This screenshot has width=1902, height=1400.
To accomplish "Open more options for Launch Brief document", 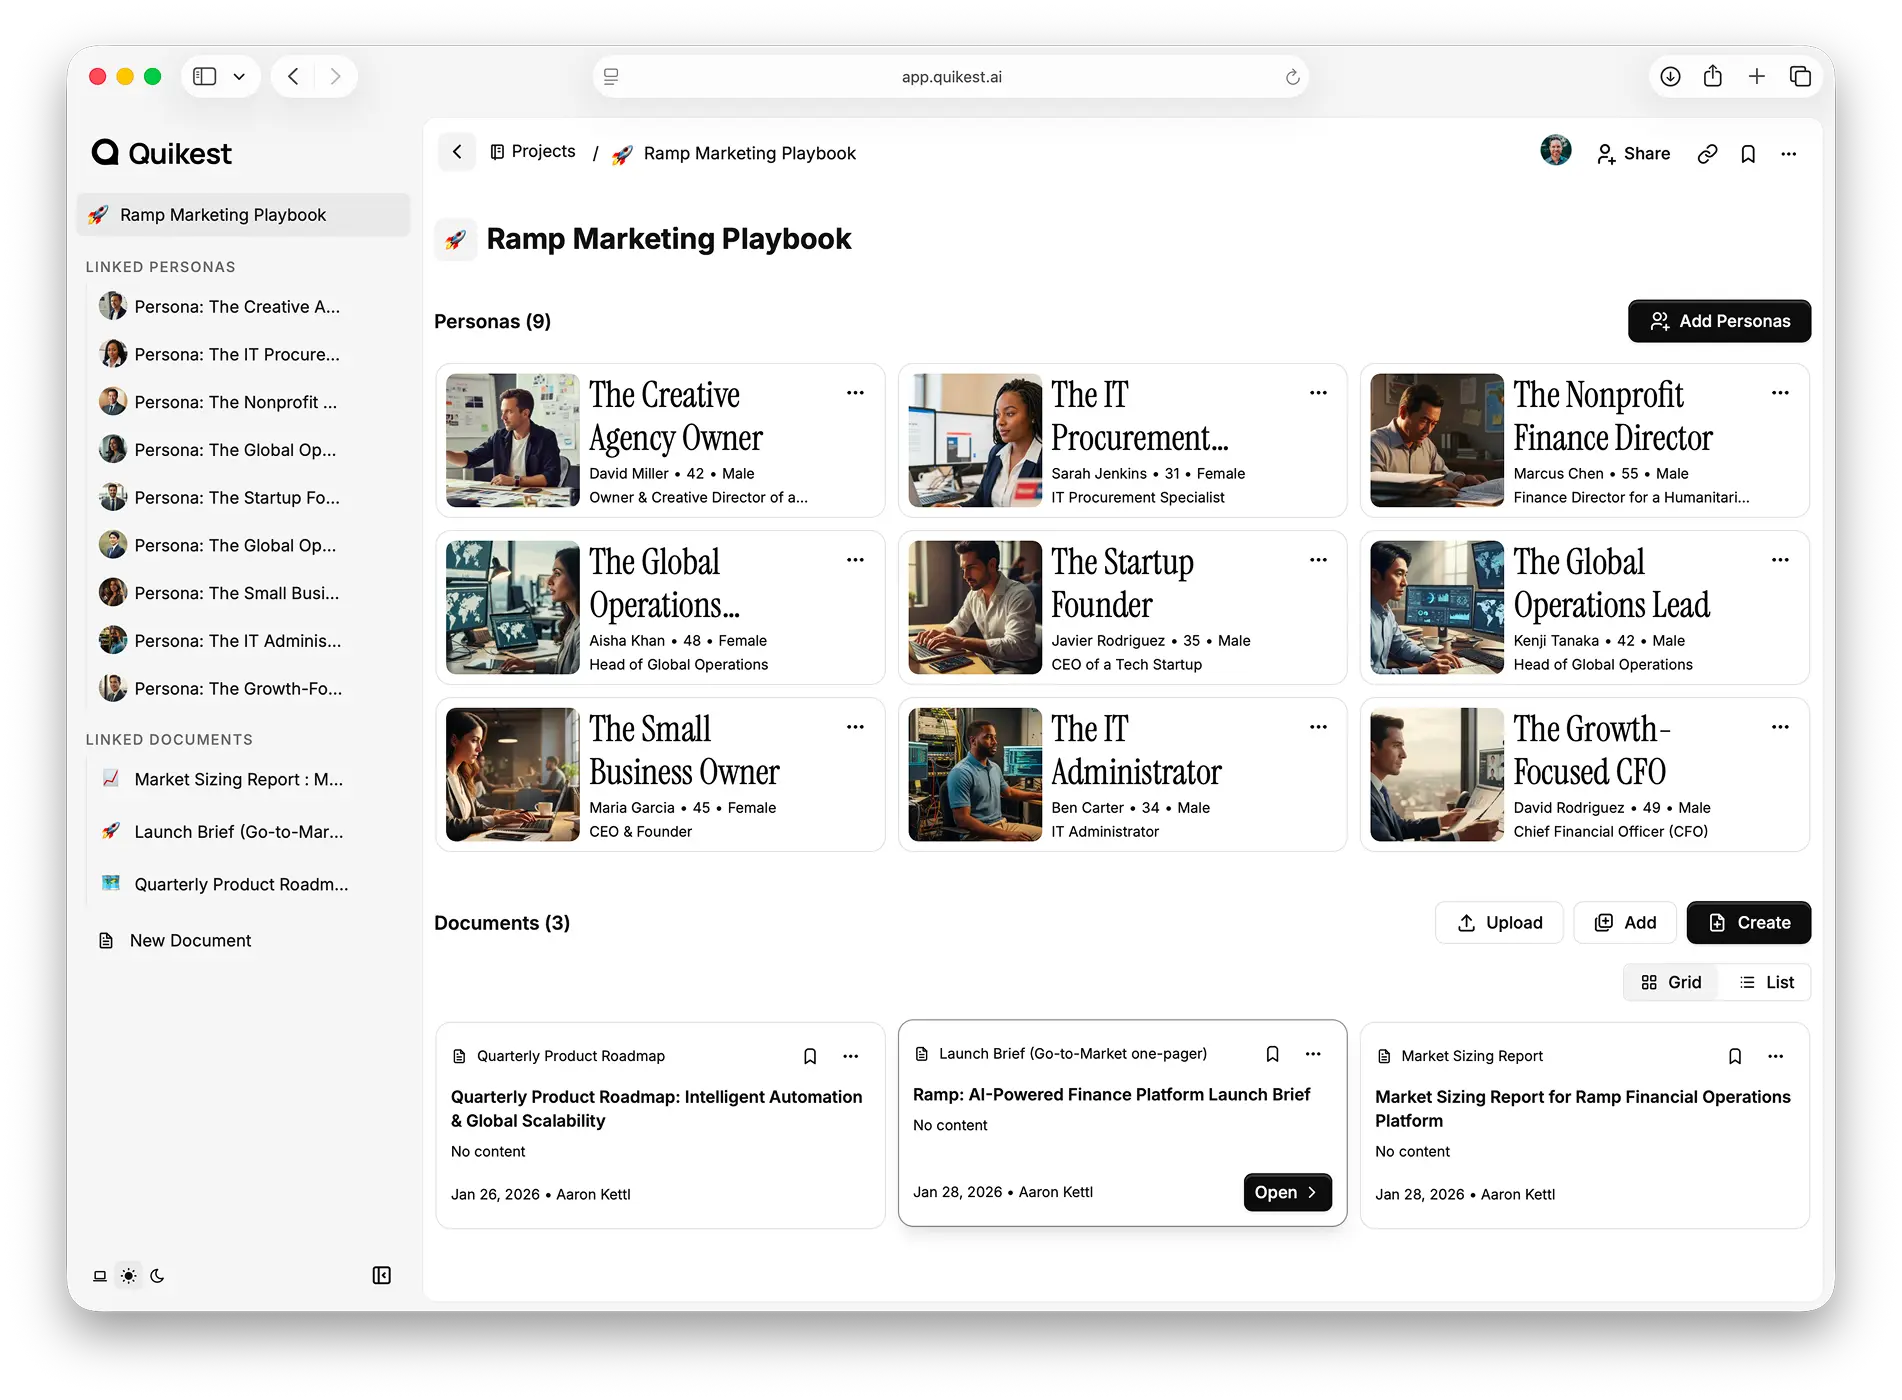I will pyautogui.click(x=1313, y=1054).
